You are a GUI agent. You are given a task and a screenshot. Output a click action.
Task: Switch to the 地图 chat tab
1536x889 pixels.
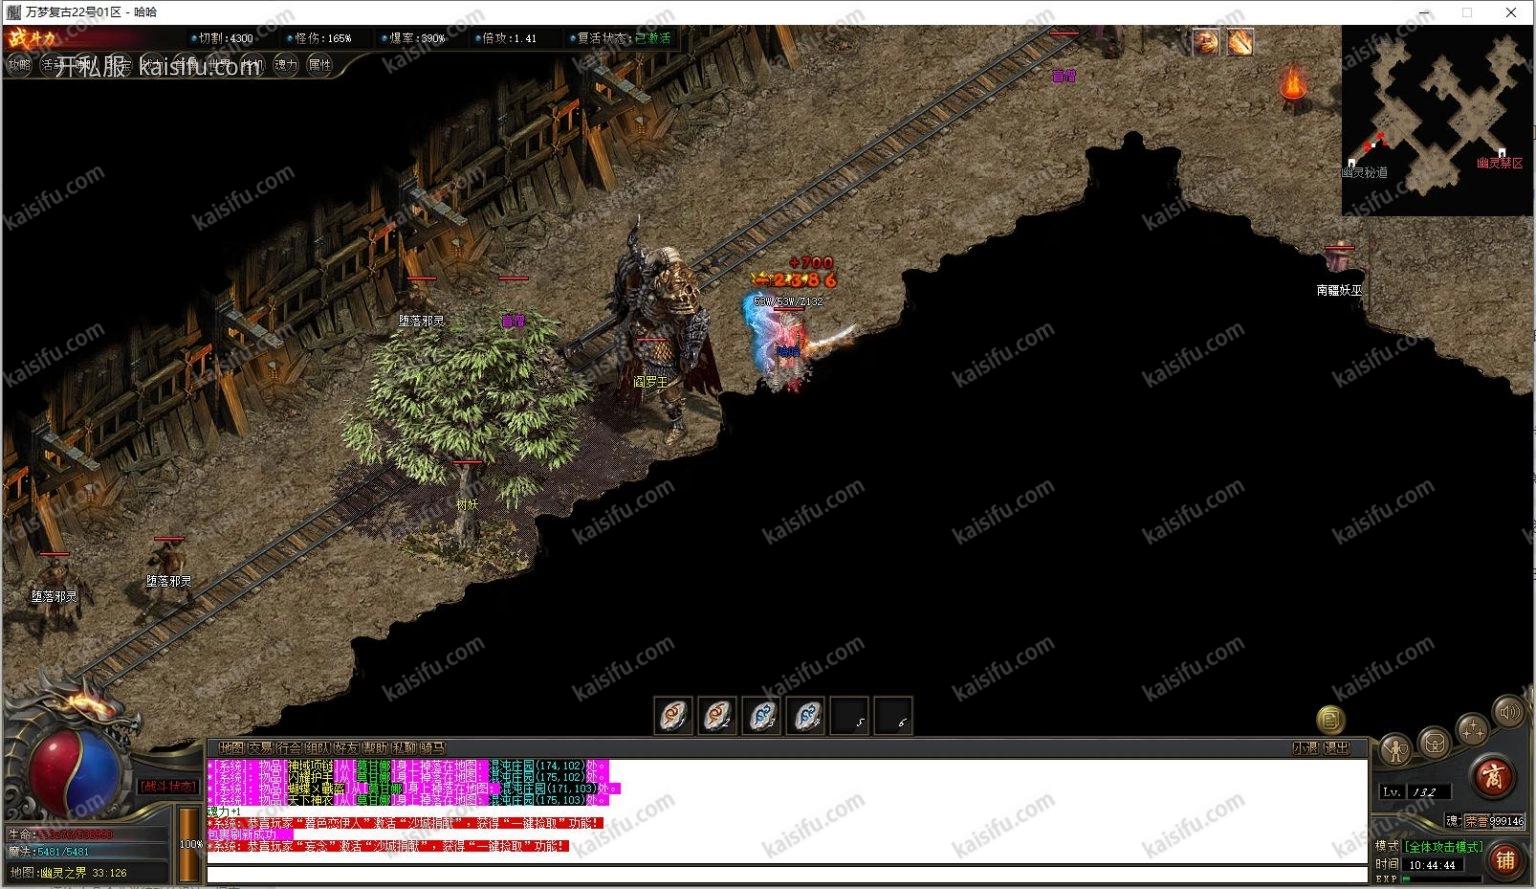pos(231,748)
